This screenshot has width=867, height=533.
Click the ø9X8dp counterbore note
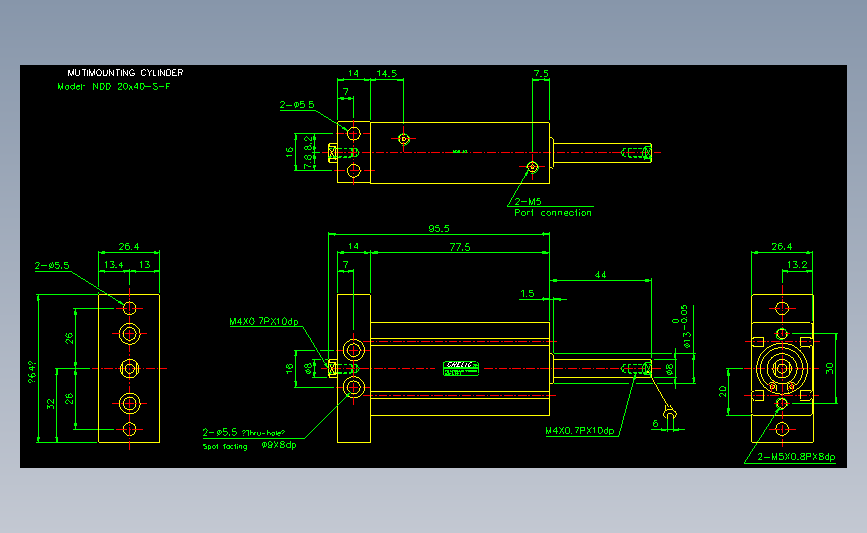[x=279, y=445]
